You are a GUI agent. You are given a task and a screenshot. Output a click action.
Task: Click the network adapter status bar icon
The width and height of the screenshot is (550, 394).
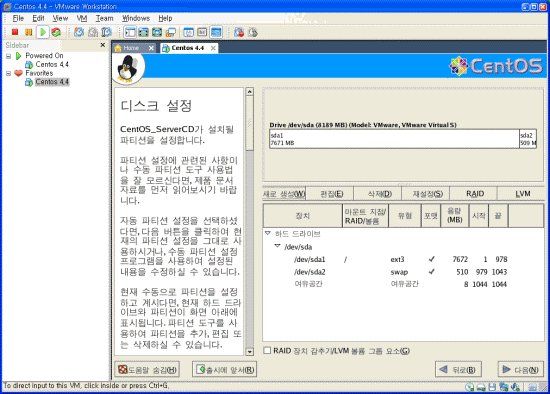click(x=504, y=387)
